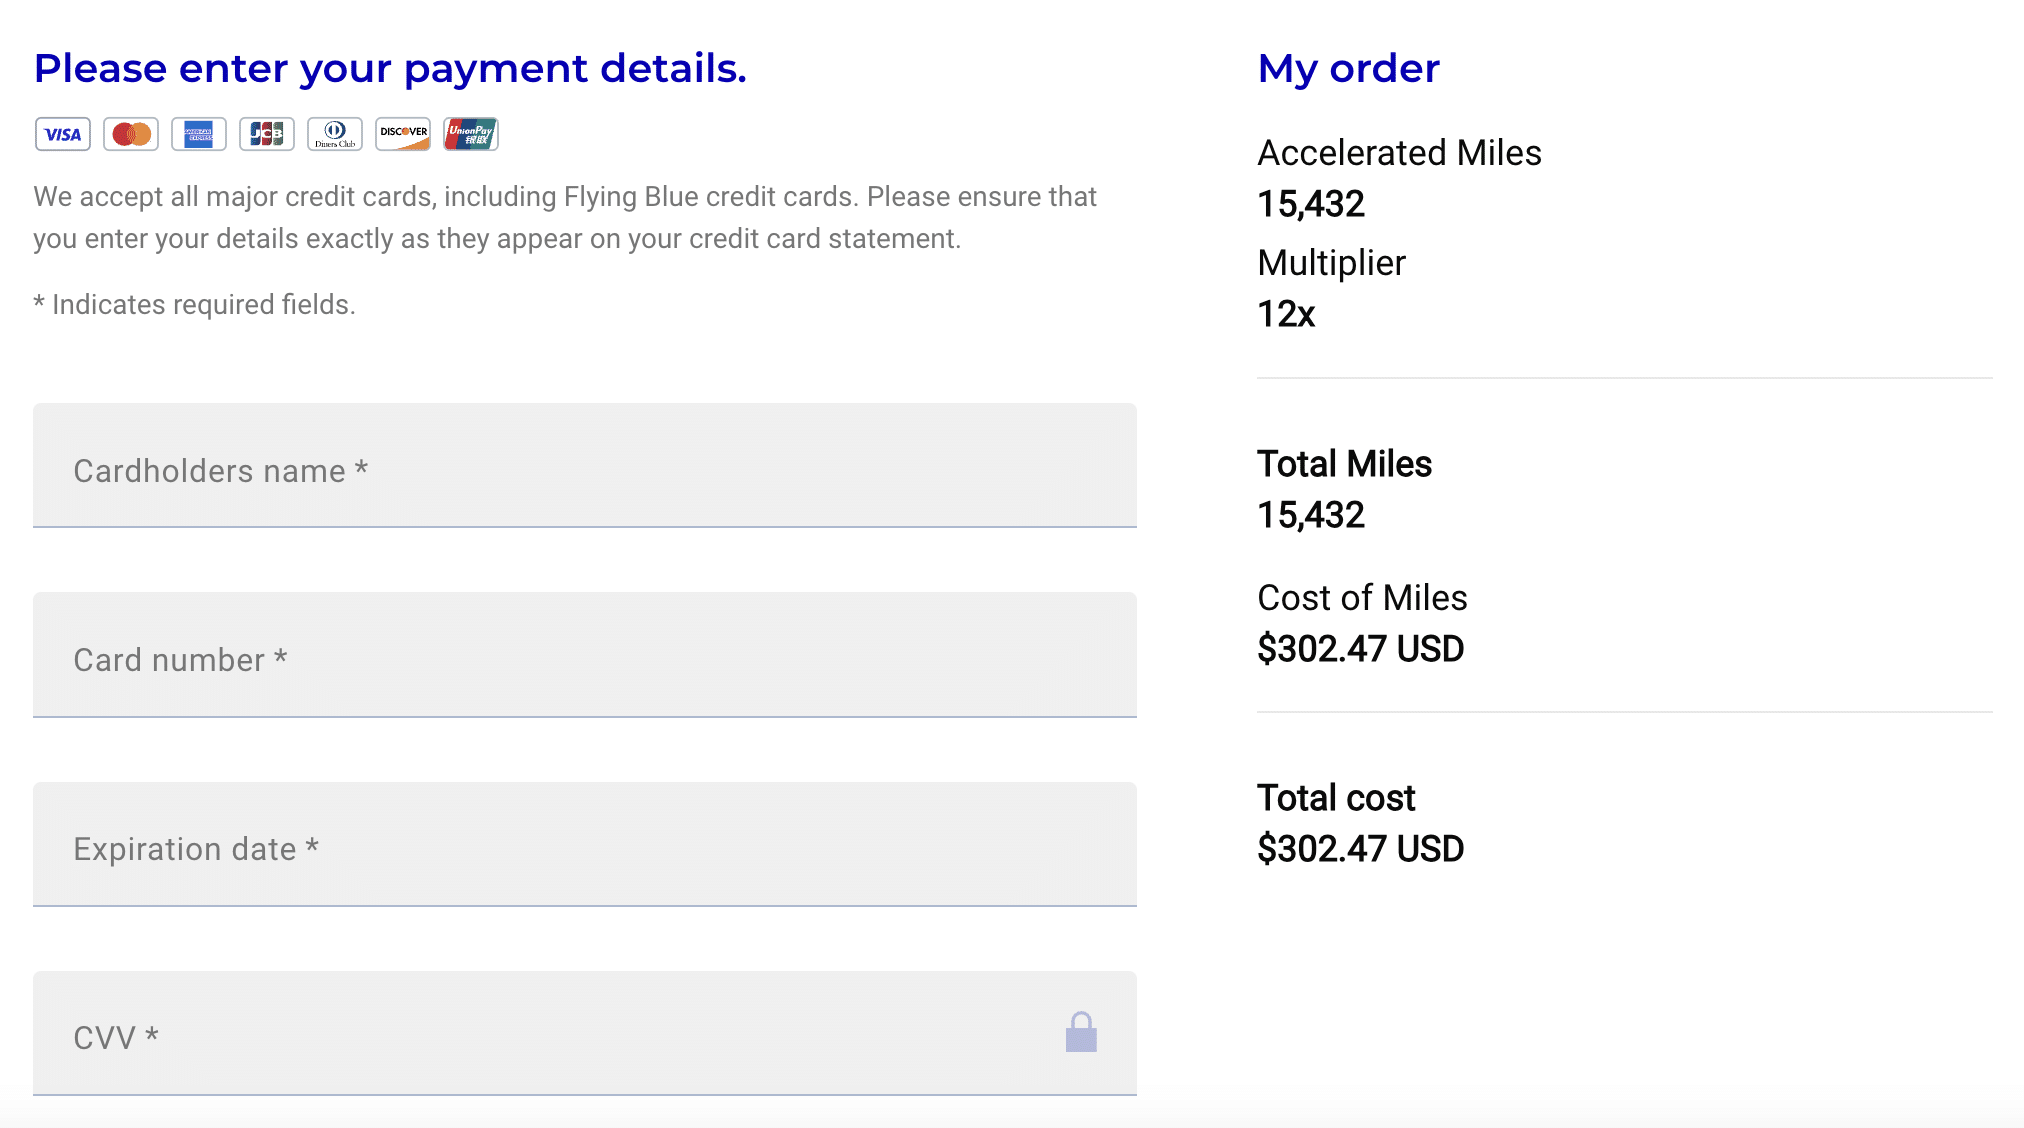Screen dimensions: 2024x1128
Task: Click the lock icon in CVV field
Action: tap(1081, 1033)
